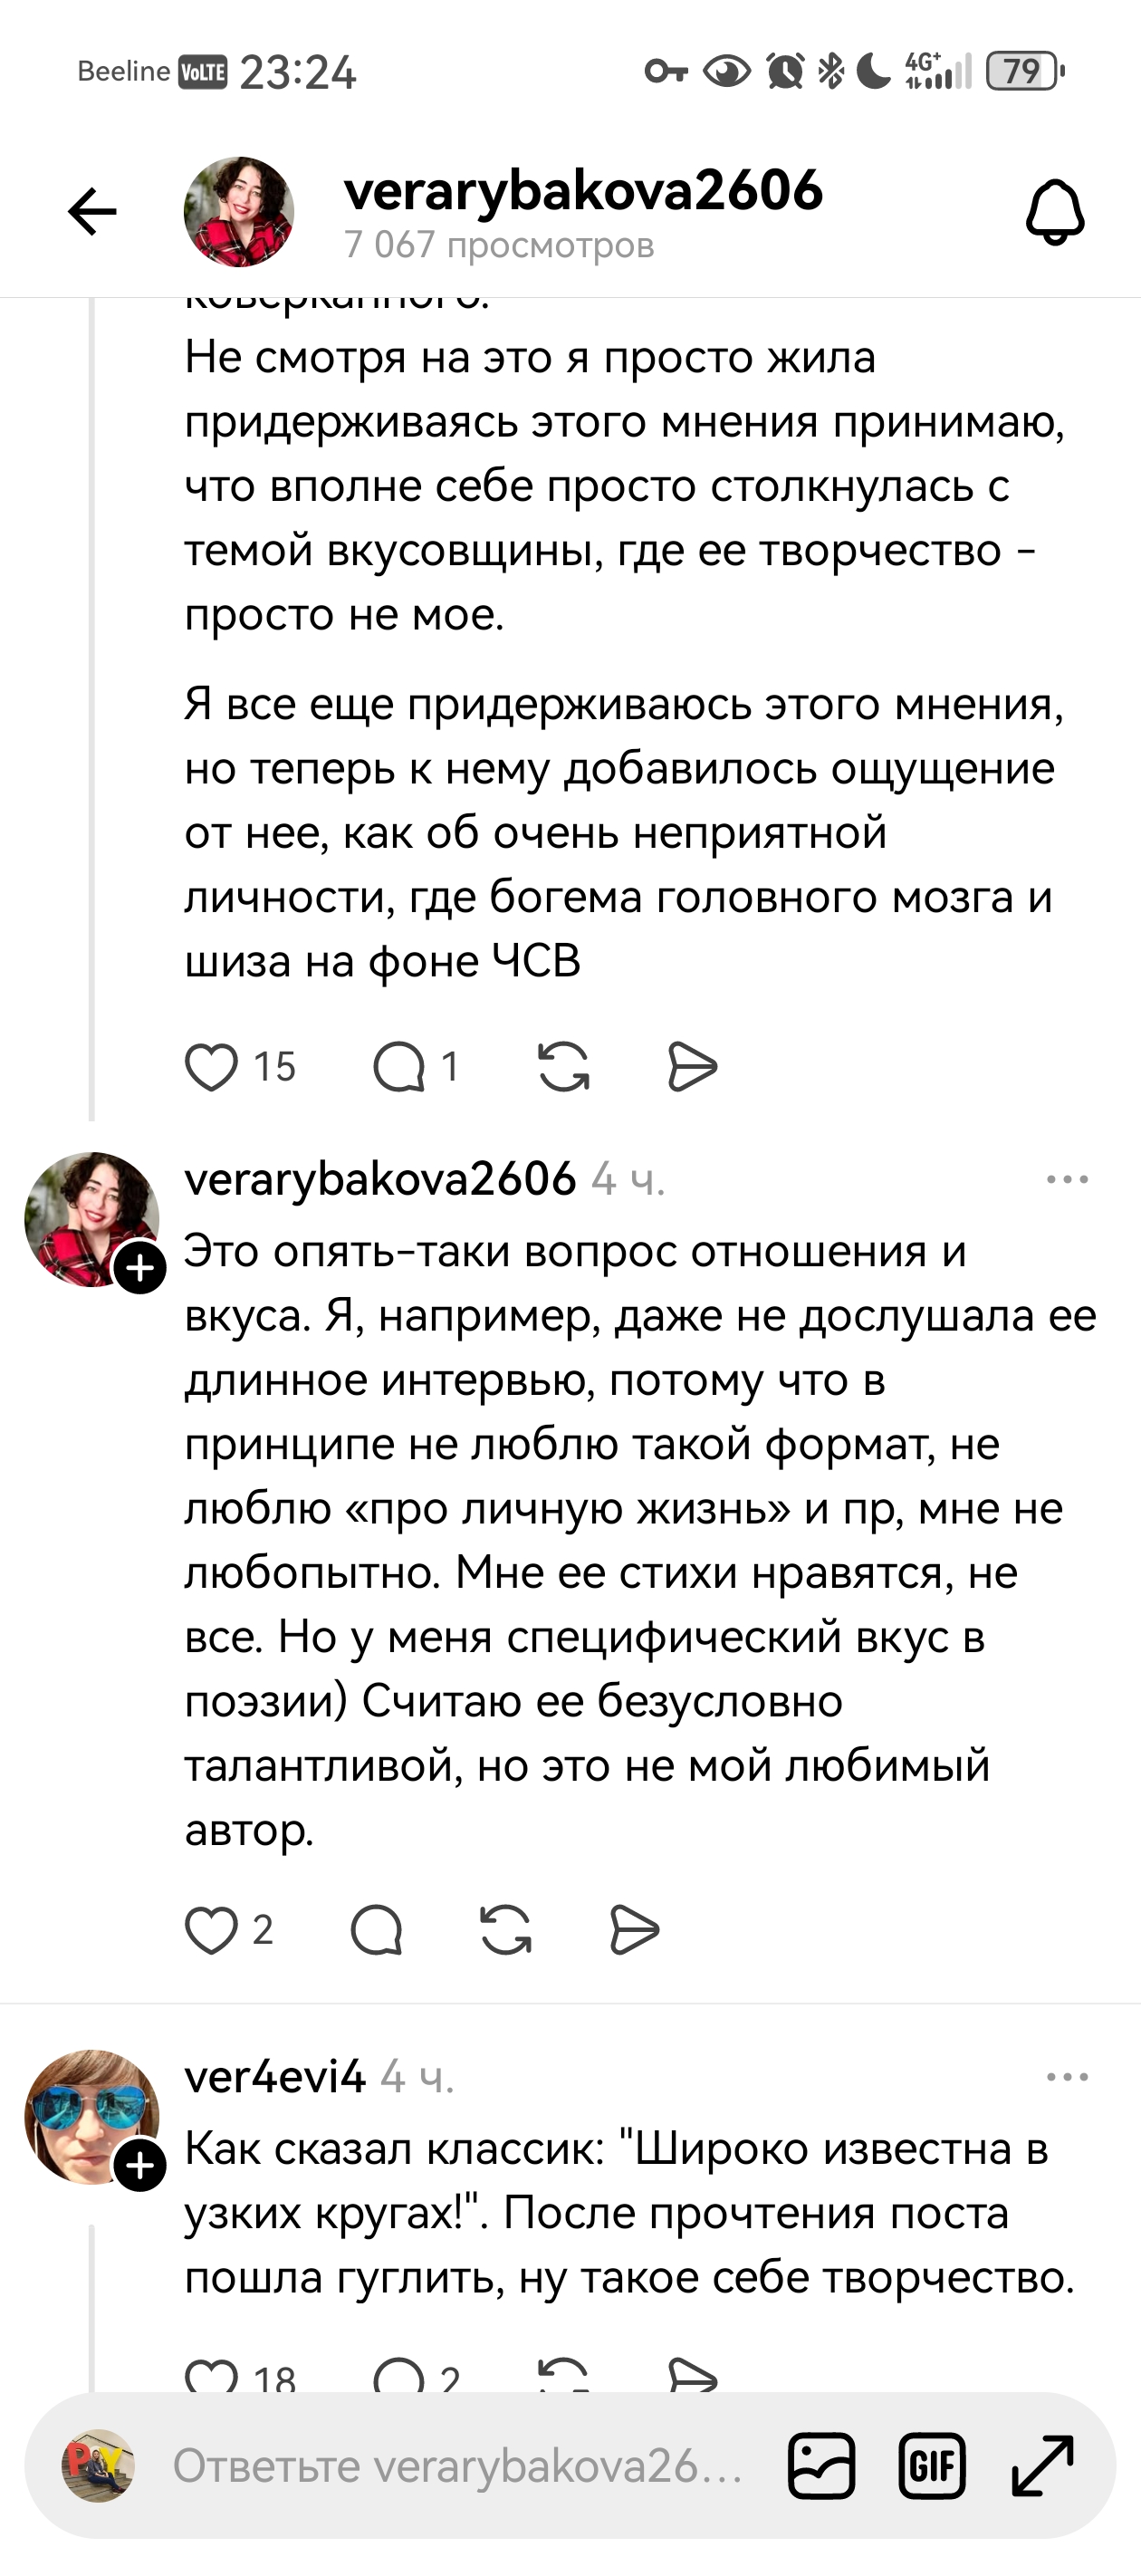1141x2576 pixels.
Task: Share verarybakova2606's reply about poetry
Action: point(634,1929)
